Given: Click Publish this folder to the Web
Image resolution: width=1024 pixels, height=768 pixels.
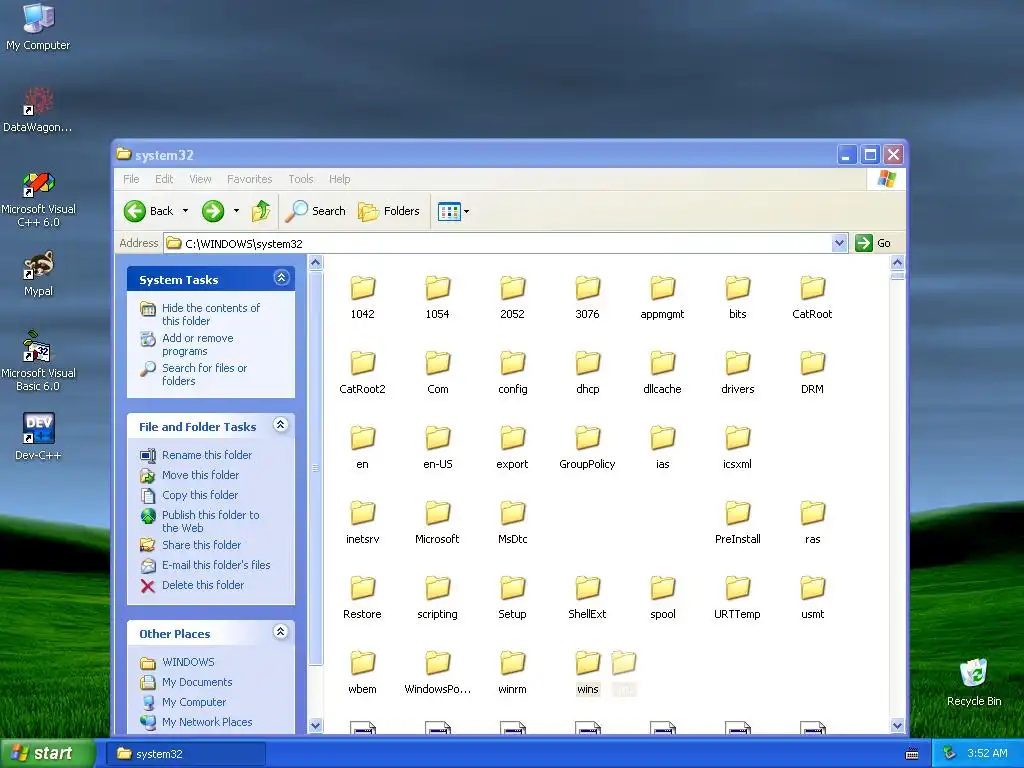Looking at the screenshot, I should coord(210,521).
